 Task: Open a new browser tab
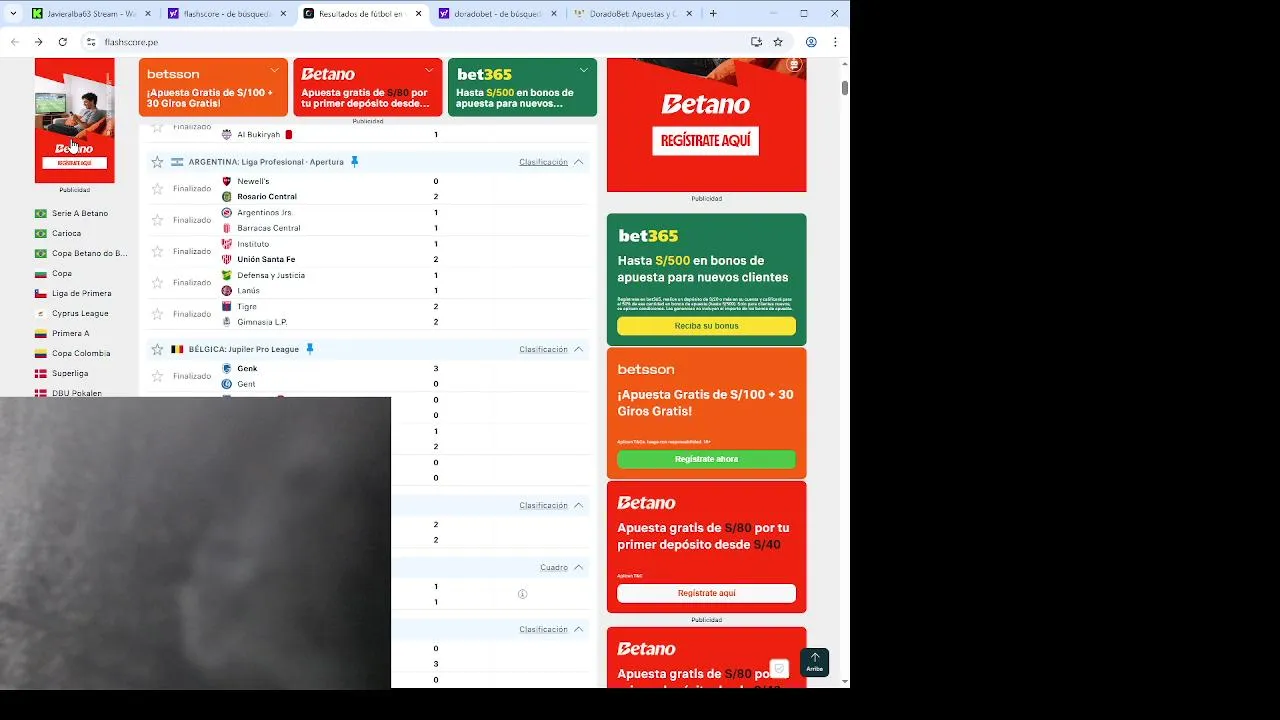click(713, 14)
